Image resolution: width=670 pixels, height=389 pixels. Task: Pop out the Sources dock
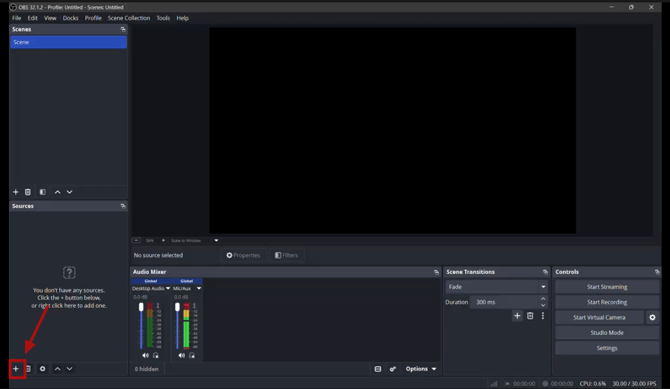click(x=123, y=206)
